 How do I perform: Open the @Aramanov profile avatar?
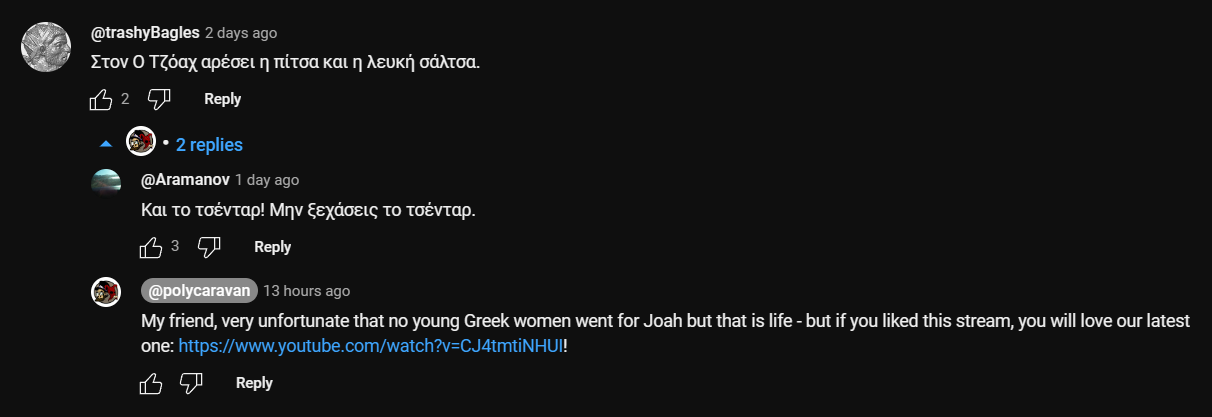[106, 181]
